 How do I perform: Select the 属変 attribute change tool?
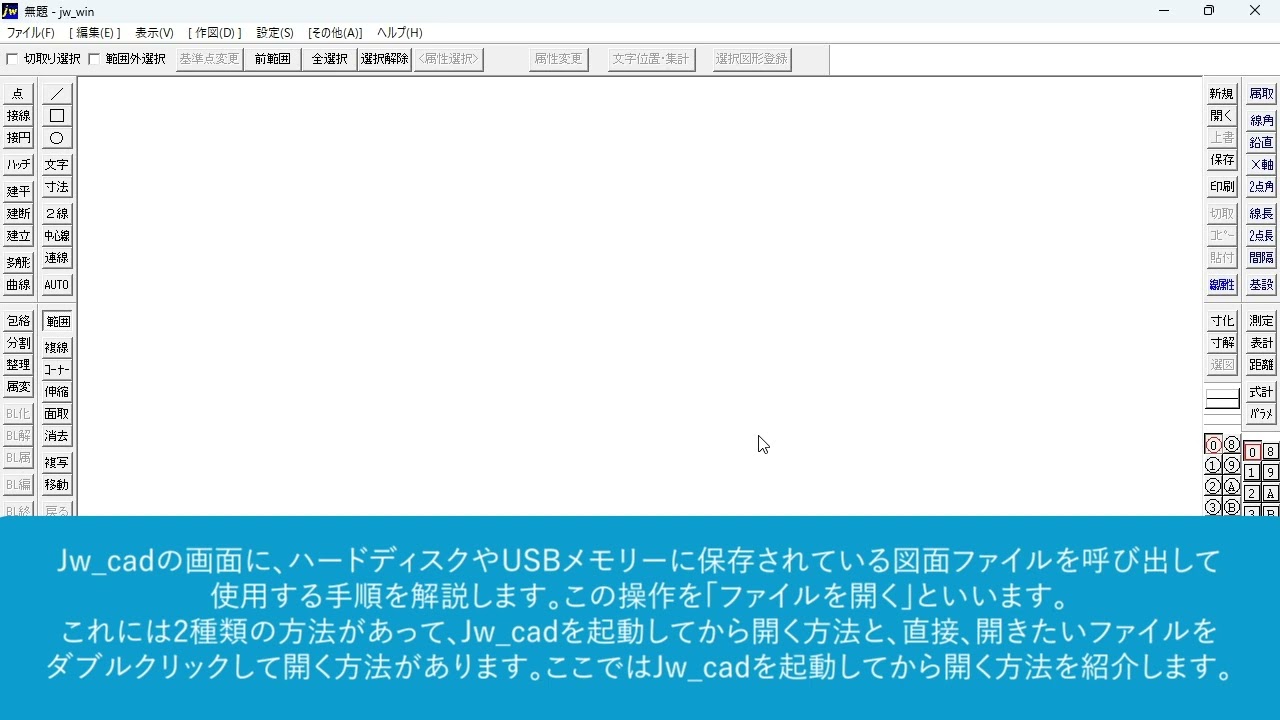(18, 387)
